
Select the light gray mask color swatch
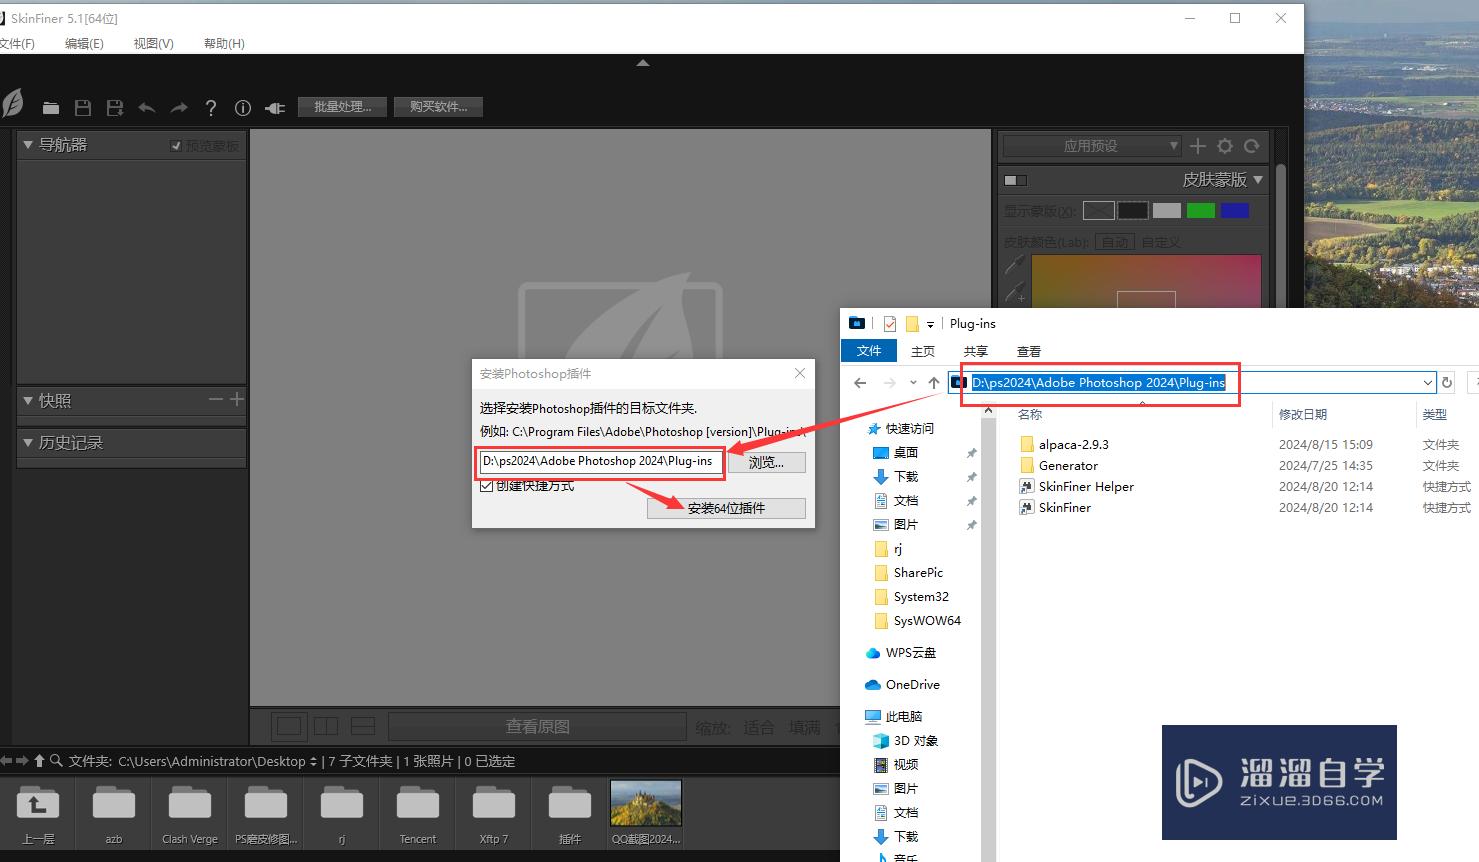(1166, 210)
